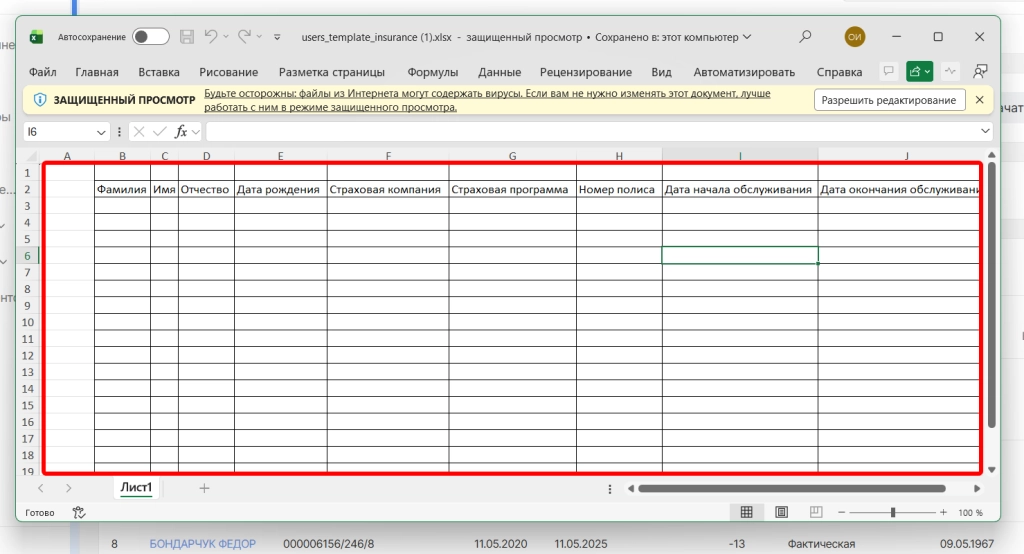
Task: Add a new sheet with plus icon
Action: 204,488
